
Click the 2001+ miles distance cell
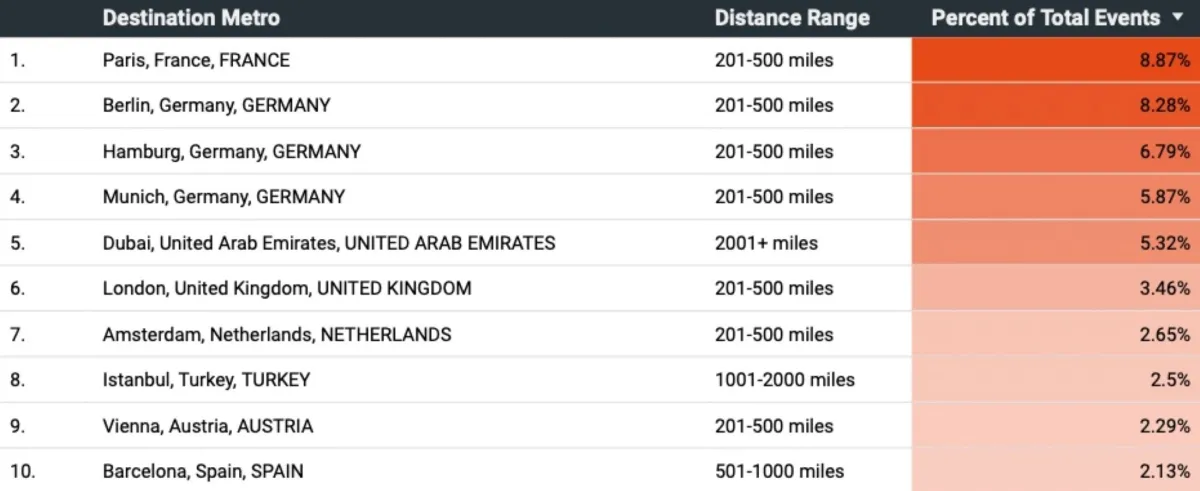click(x=766, y=243)
